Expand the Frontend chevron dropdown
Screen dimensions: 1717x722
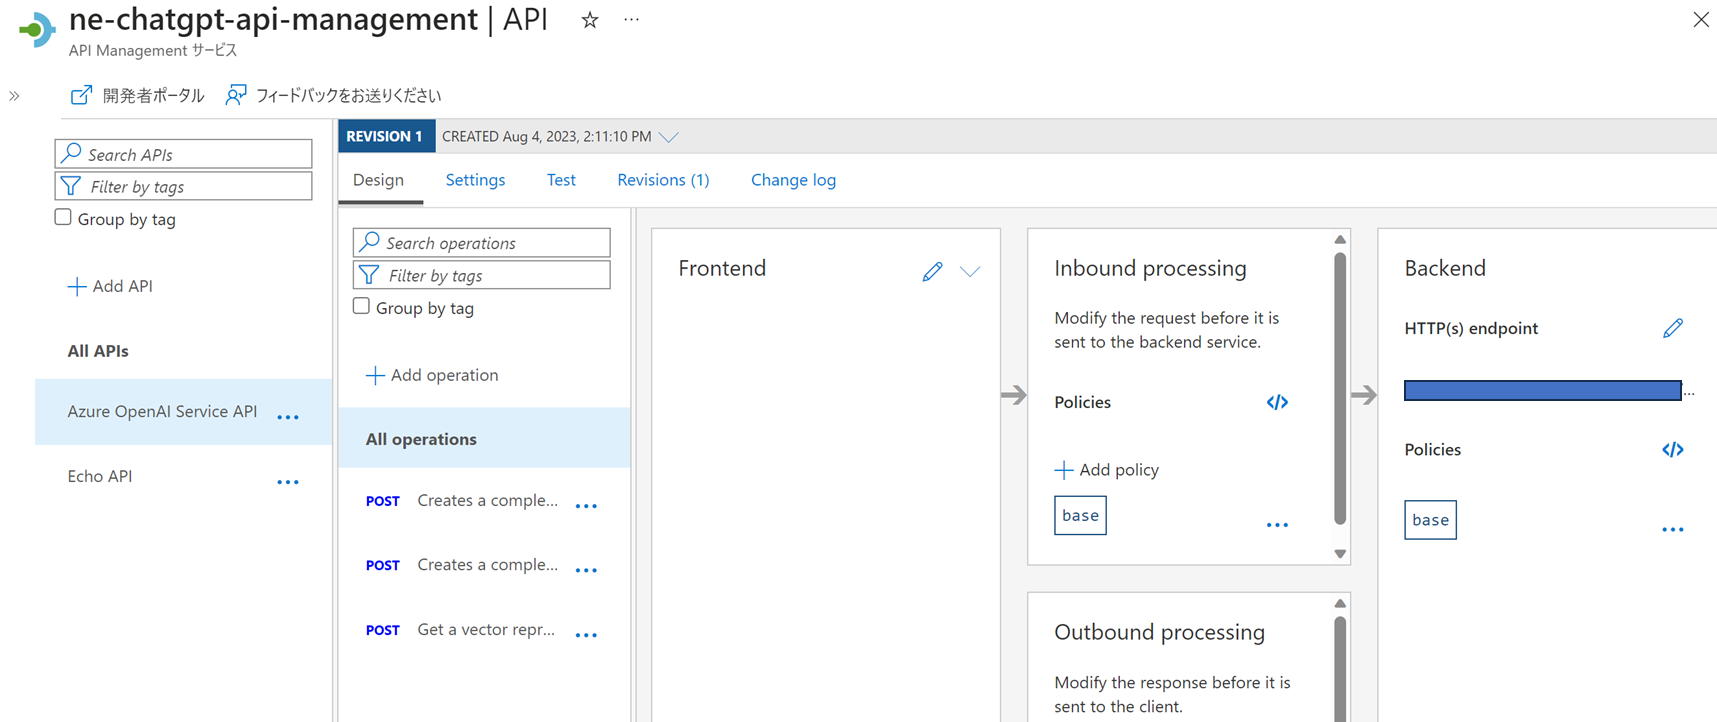pyautogui.click(x=970, y=271)
